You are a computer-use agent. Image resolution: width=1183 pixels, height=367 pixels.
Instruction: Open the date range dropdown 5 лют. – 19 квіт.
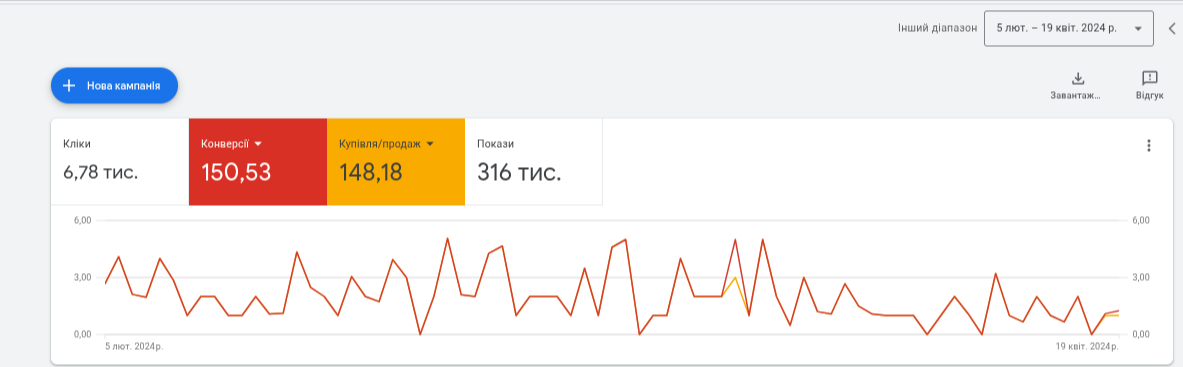coord(1068,29)
